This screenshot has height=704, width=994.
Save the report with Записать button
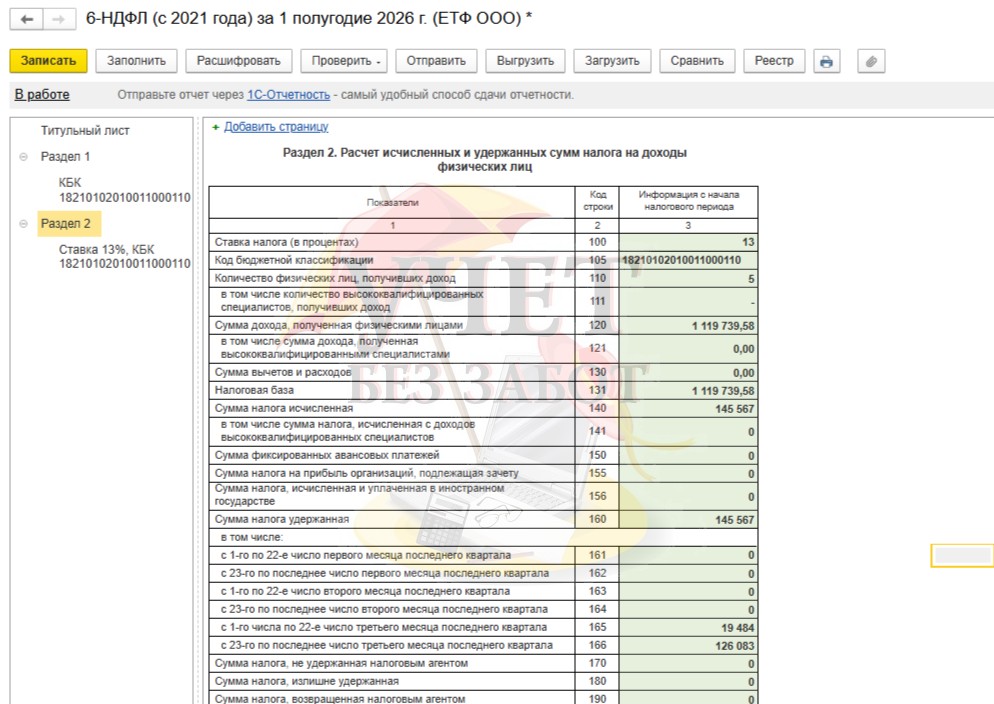pos(48,61)
